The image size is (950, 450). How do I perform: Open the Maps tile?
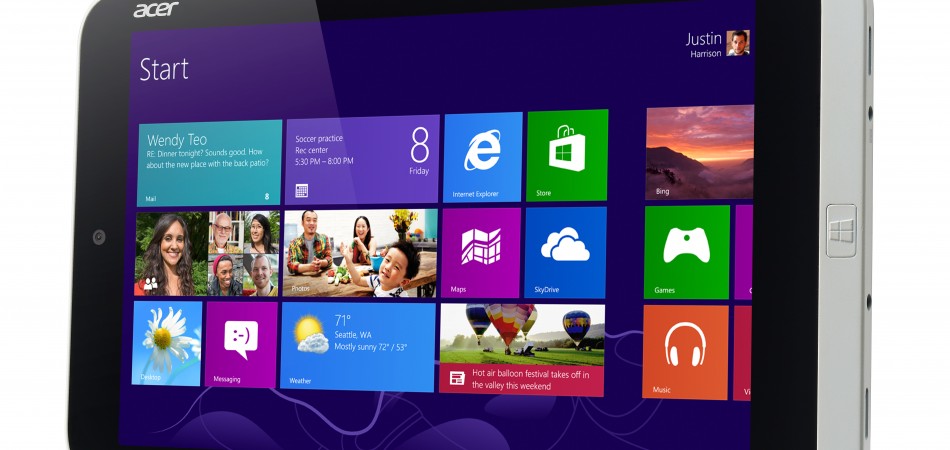[481, 252]
